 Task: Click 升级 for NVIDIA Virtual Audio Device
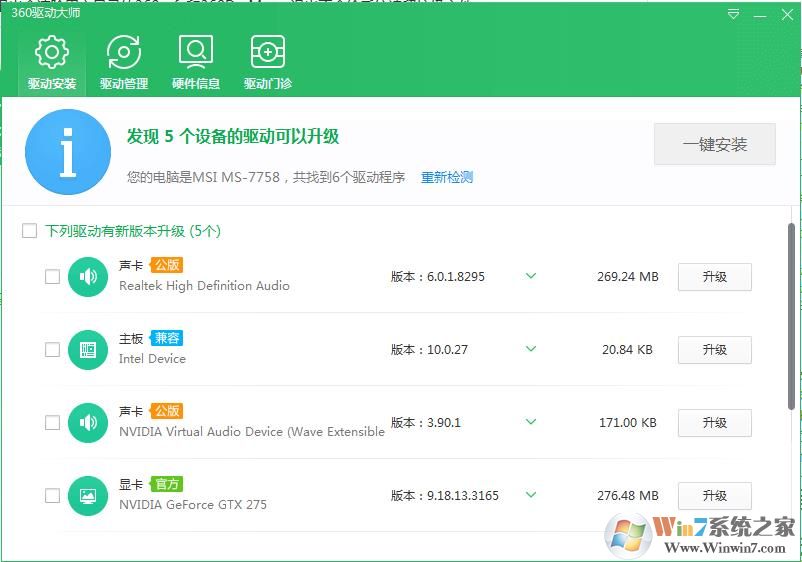[714, 423]
